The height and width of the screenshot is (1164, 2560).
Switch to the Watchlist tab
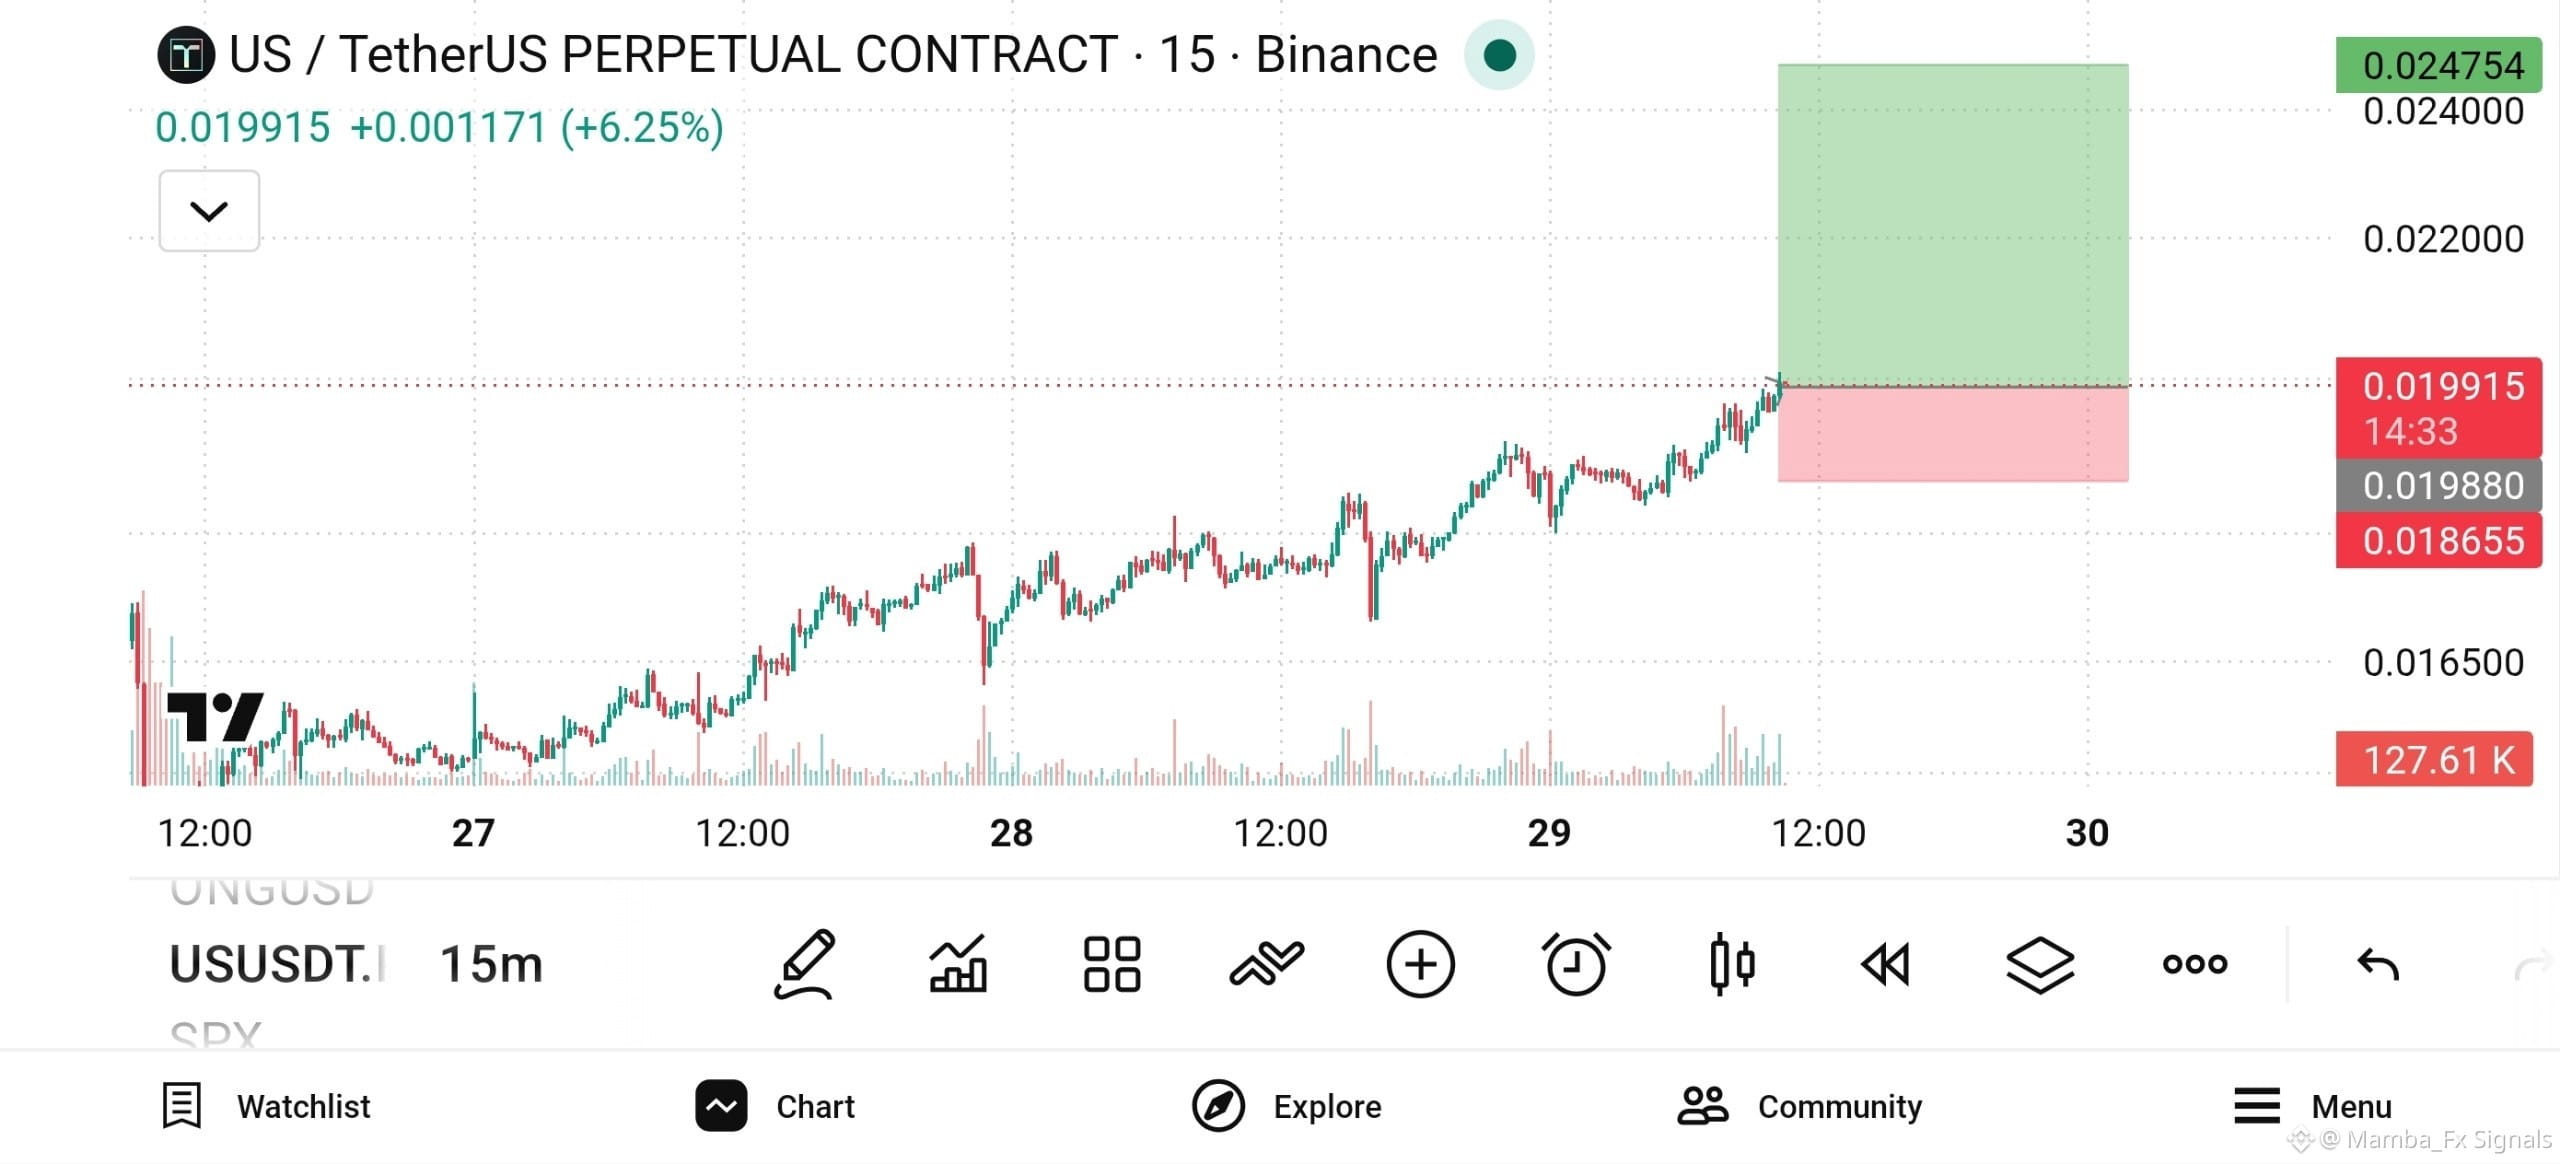click(266, 1106)
